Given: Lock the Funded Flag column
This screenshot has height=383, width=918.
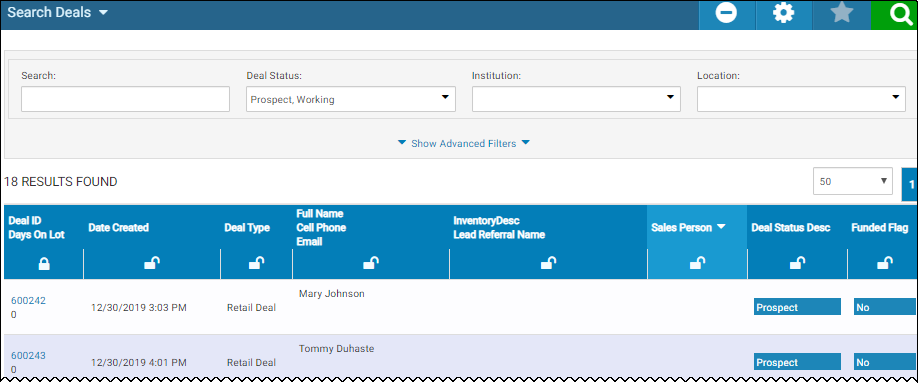Looking at the screenshot, I should (885, 264).
